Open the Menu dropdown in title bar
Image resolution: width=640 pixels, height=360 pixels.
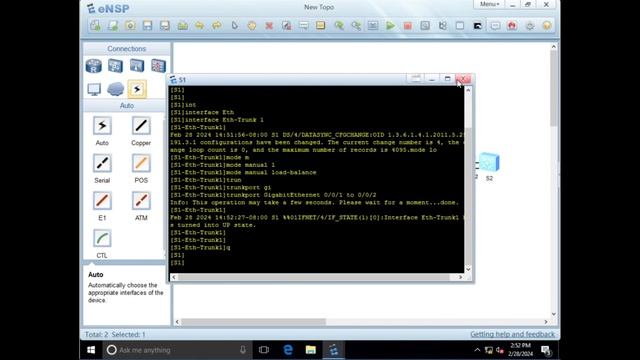pyautogui.click(x=489, y=4)
